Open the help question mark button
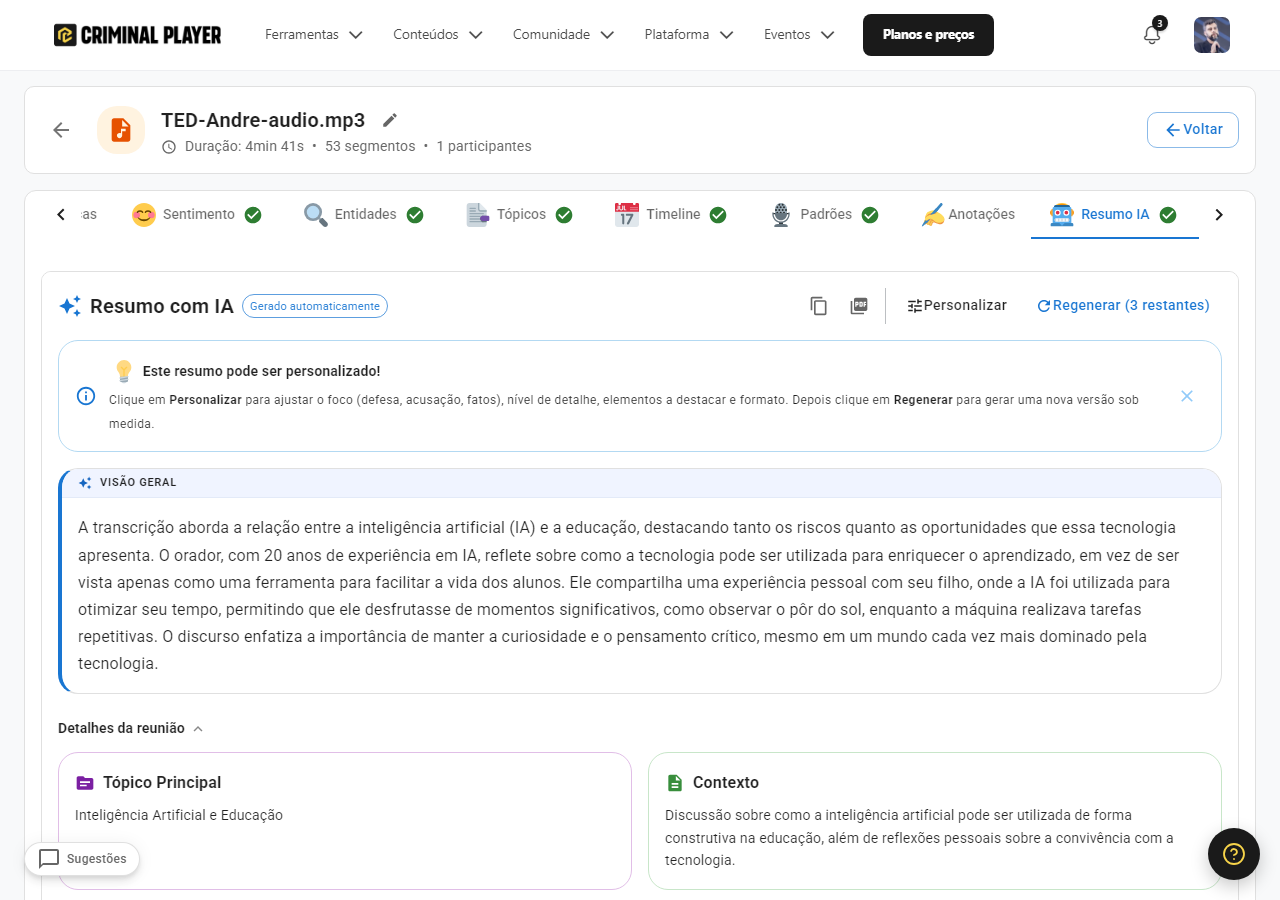Viewport: 1280px width, 900px height. (1234, 854)
